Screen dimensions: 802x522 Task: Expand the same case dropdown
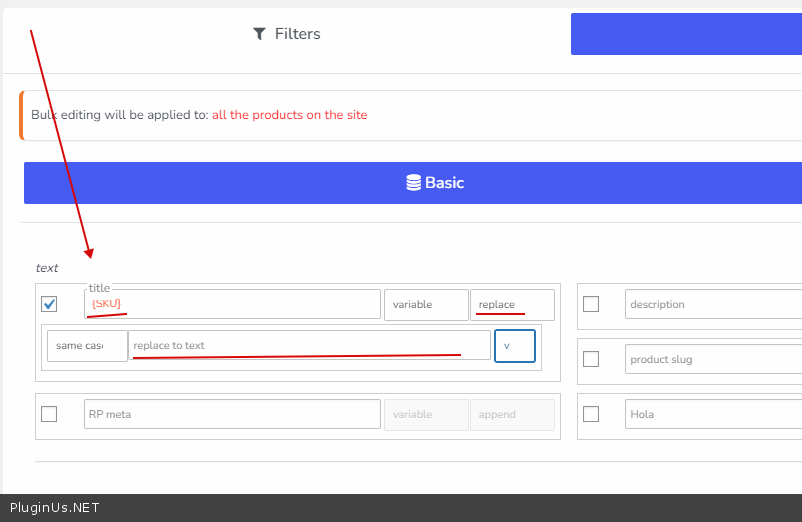[87, 346]
